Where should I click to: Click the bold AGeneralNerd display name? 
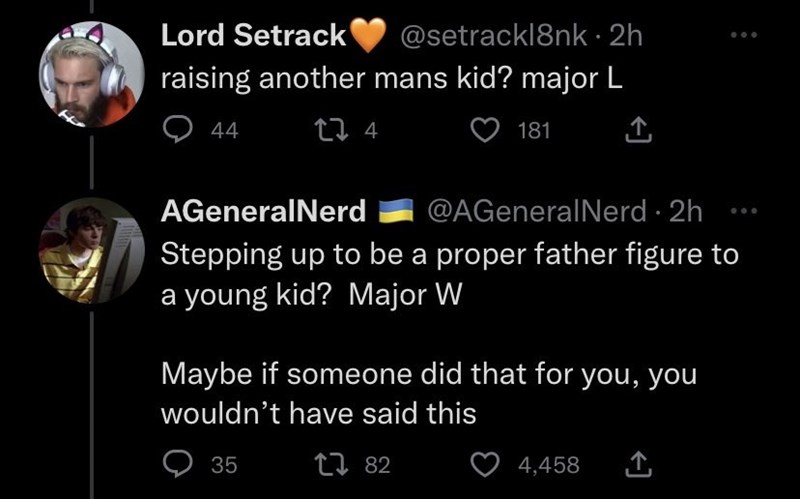(x=264, y=212)
